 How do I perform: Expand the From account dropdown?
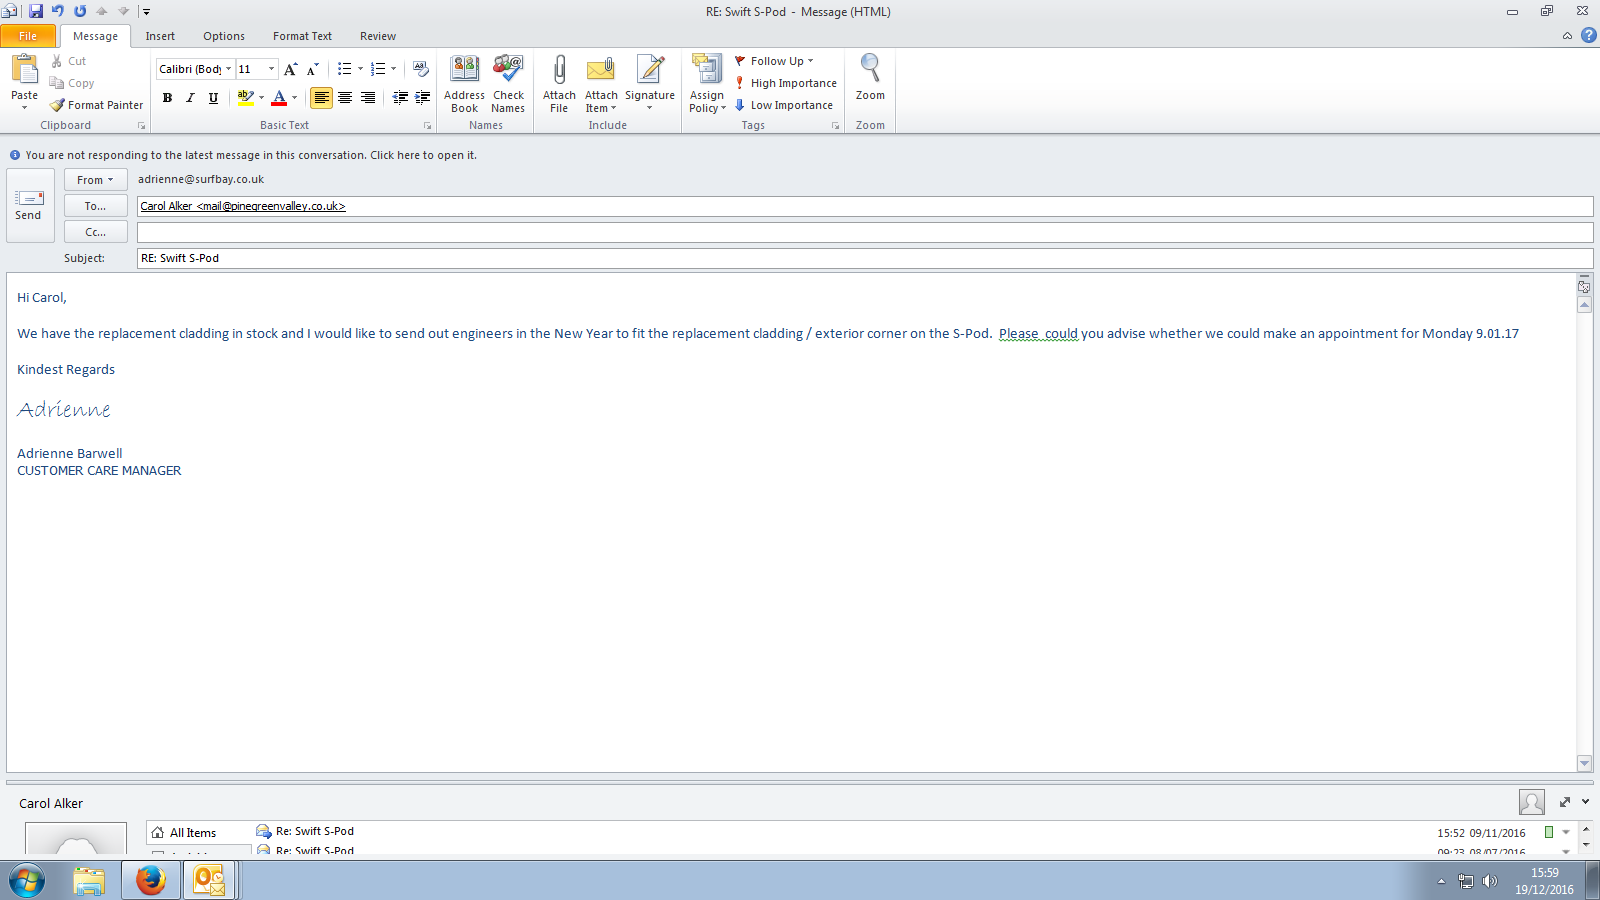click(95, 180)
